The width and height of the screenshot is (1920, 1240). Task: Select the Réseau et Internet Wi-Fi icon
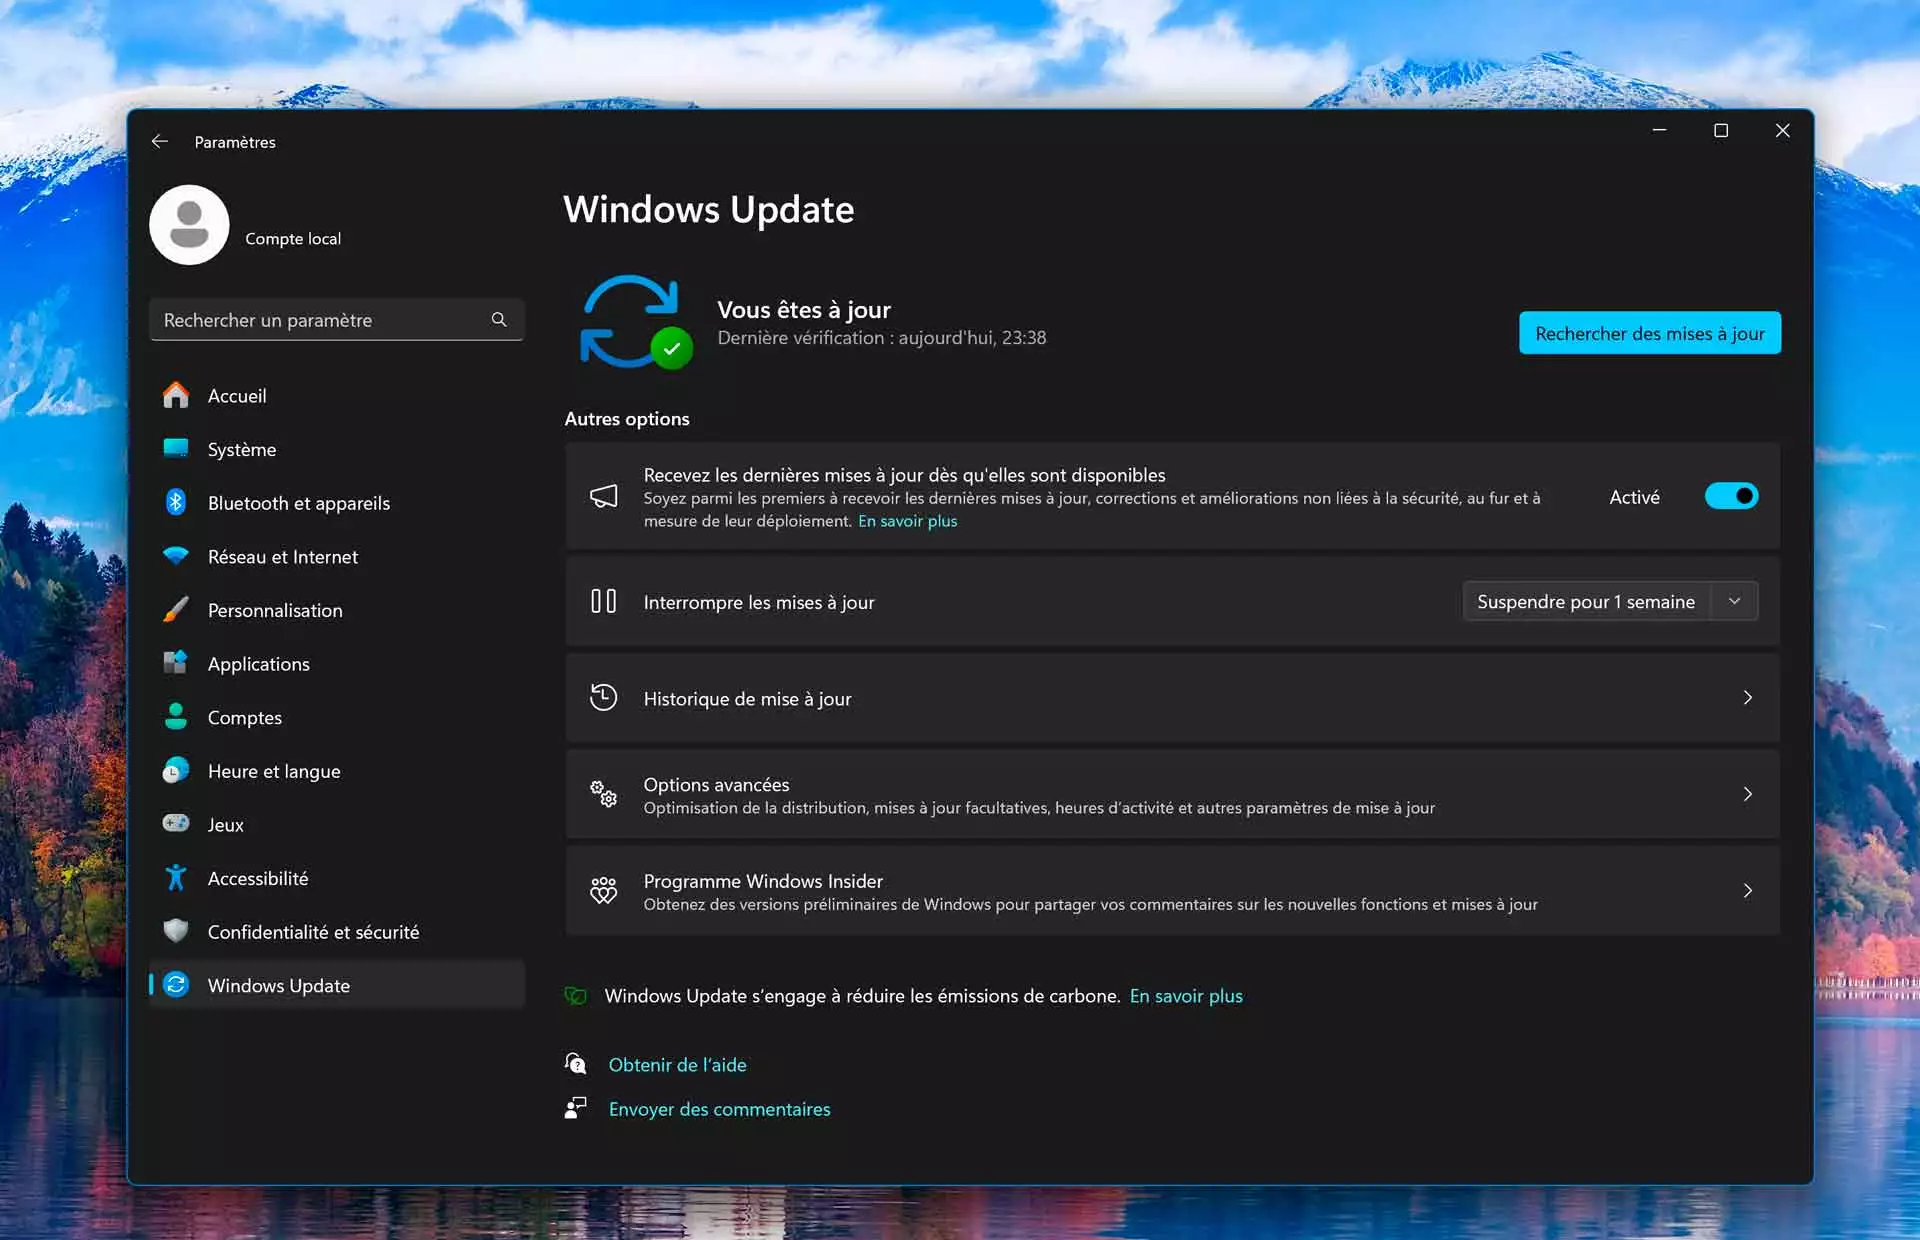click(x=177, y=557)
